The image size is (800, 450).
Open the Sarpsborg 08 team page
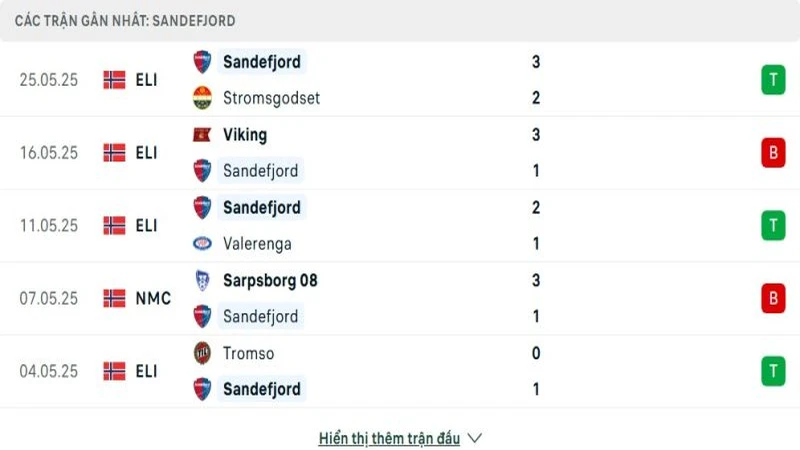pos(270,280)
